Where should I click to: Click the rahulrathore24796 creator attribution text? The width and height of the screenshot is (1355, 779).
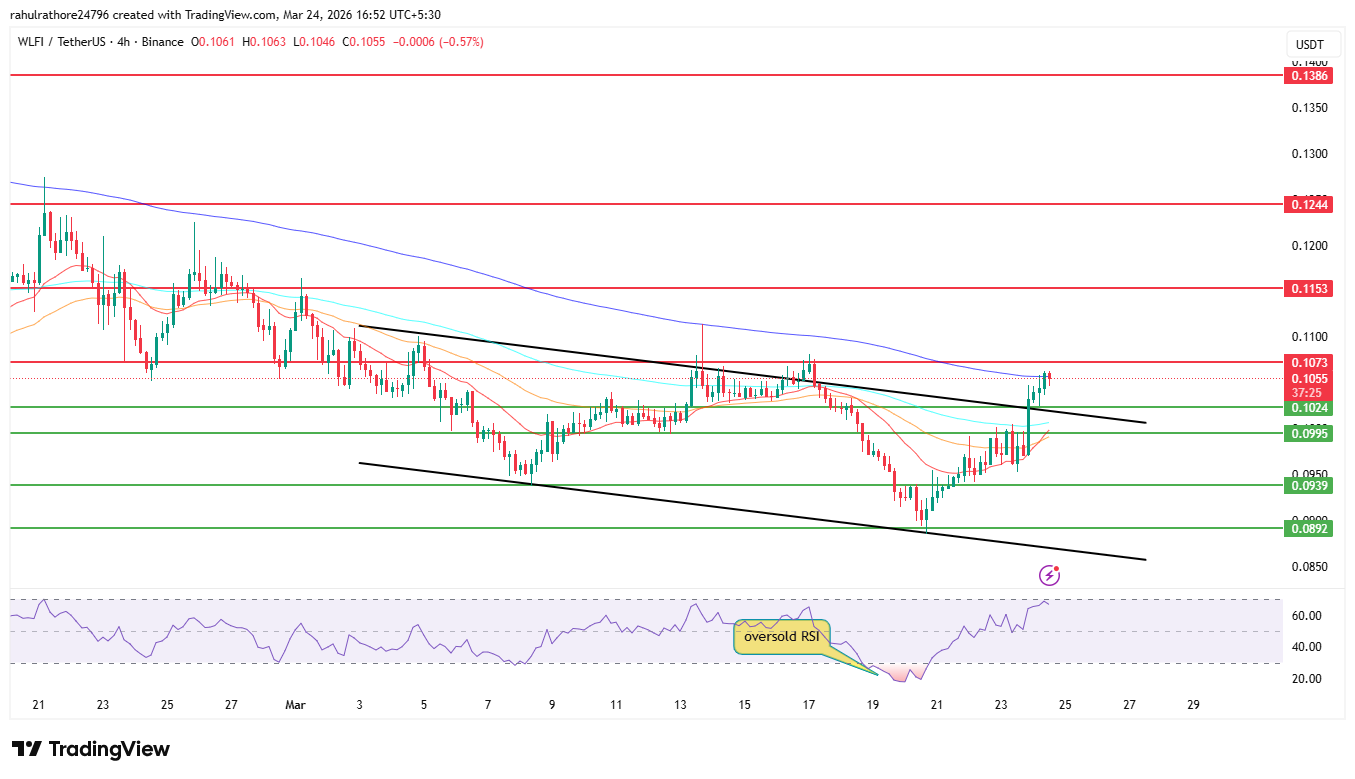(60, 14)
